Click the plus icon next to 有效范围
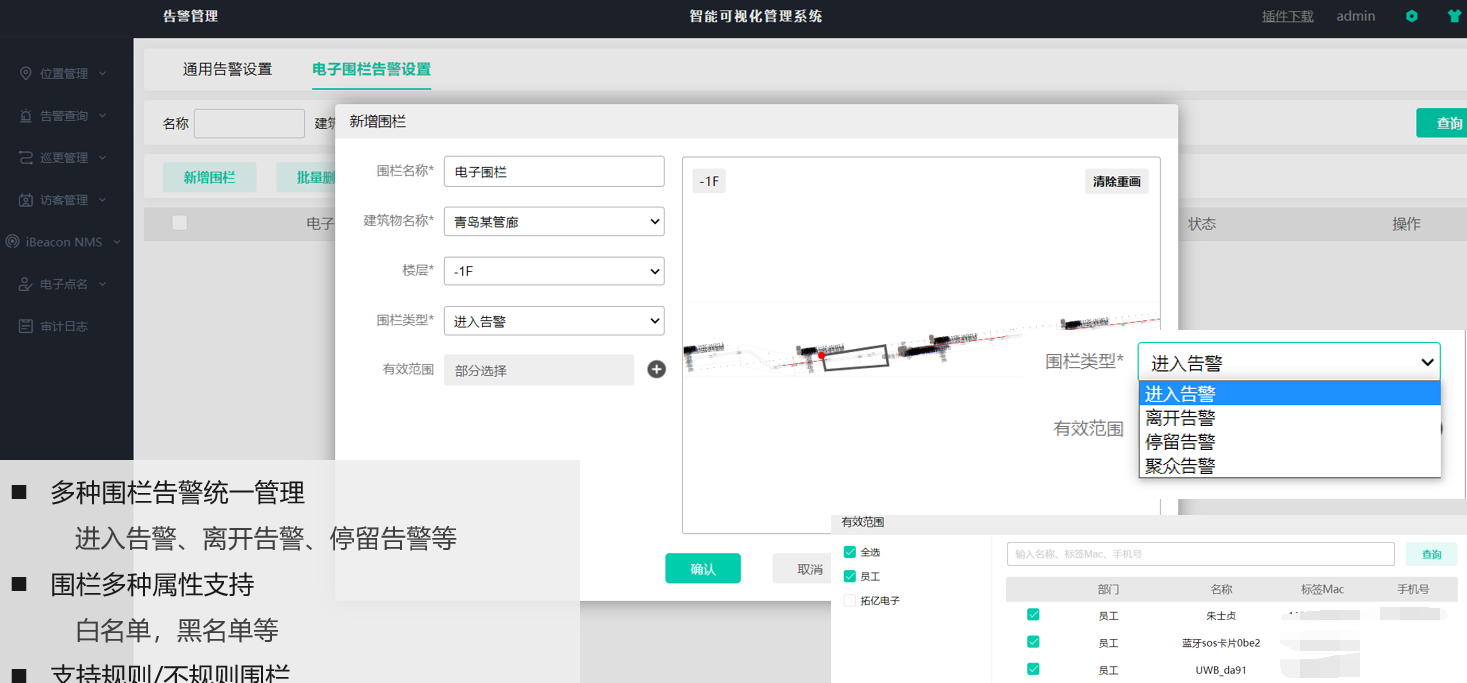1467x683 pixels. click(x=656, y=369)
